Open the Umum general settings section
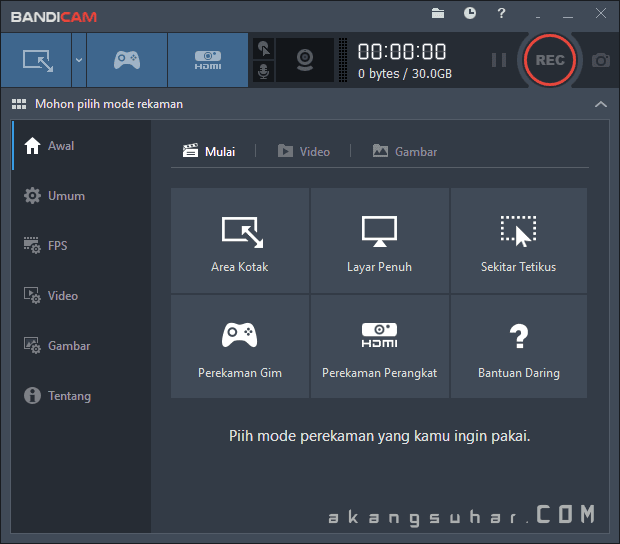The height and width of the screenshot is (544, 620). pyautogui.click(x=81, y=196)
